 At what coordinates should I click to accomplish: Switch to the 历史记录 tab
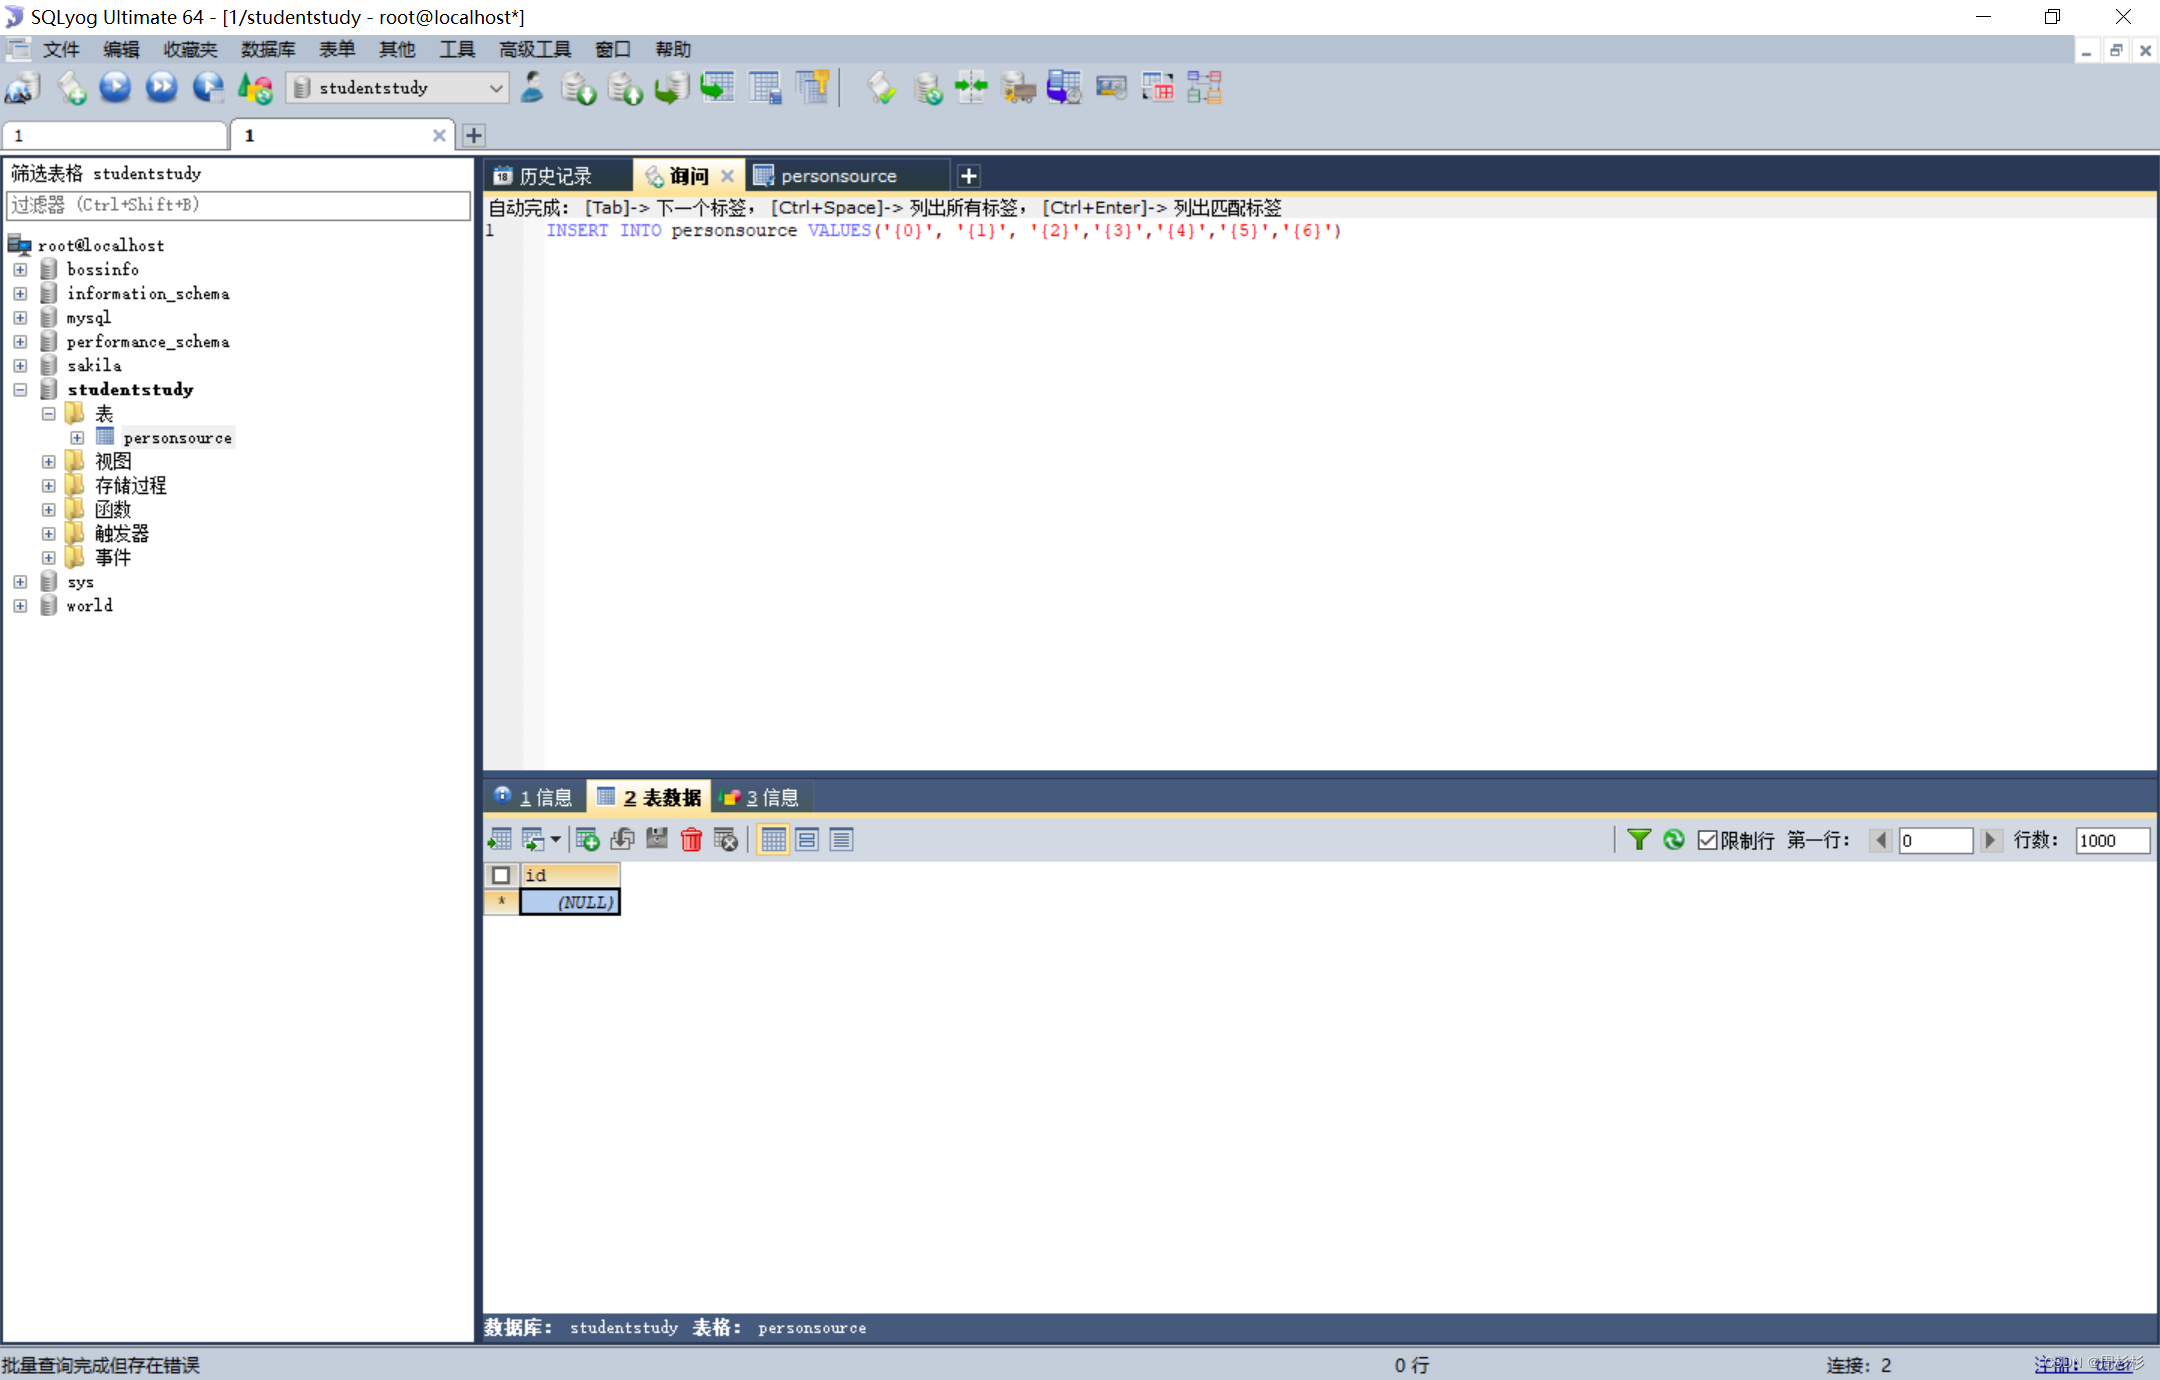(556, 176)
